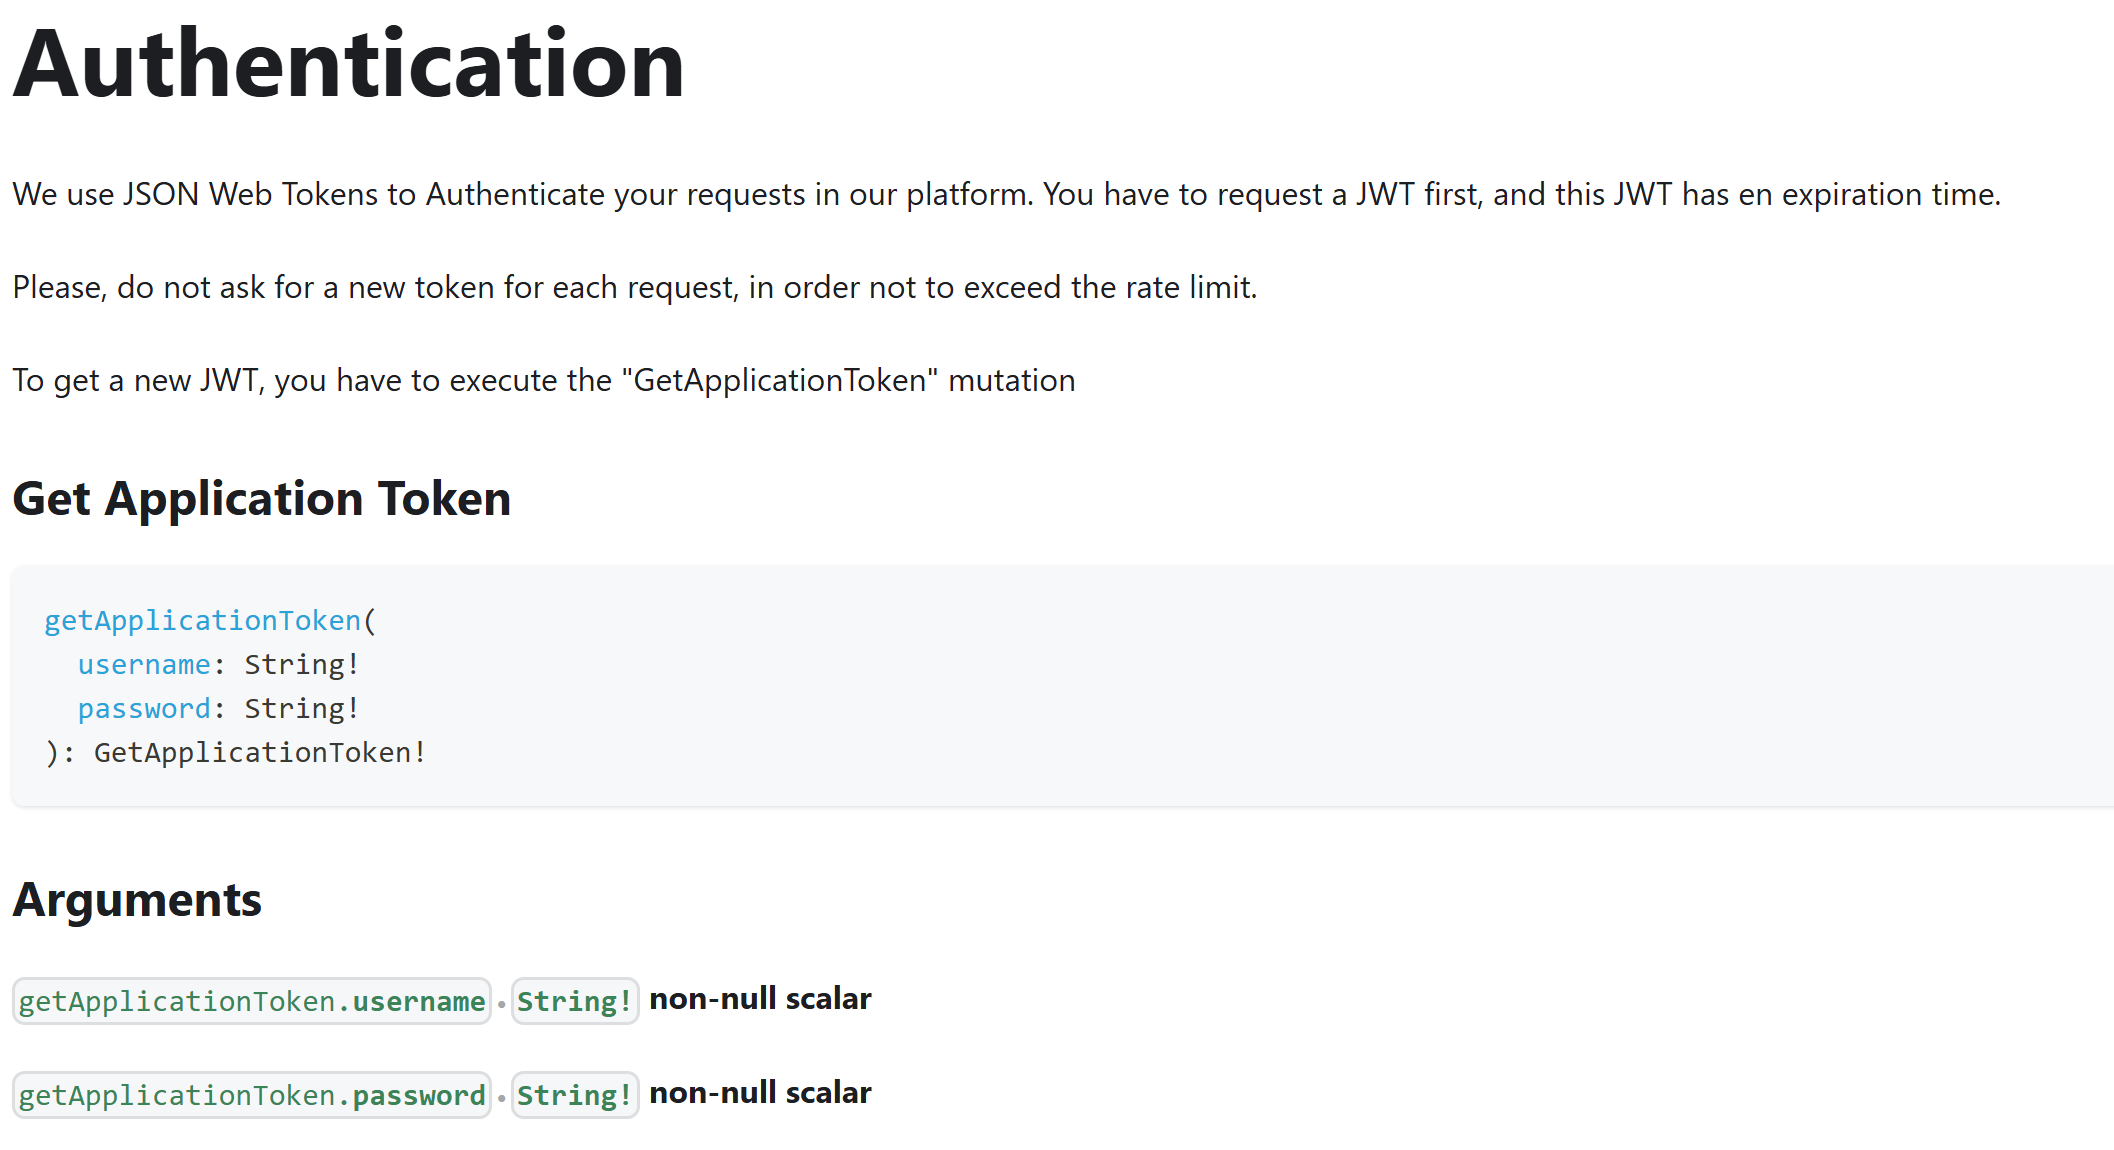Image resolution: width=2114 pixels, height=1150 pixels.
Task: Click String! badge beside password argument
Action: [x=575, y=1095]
